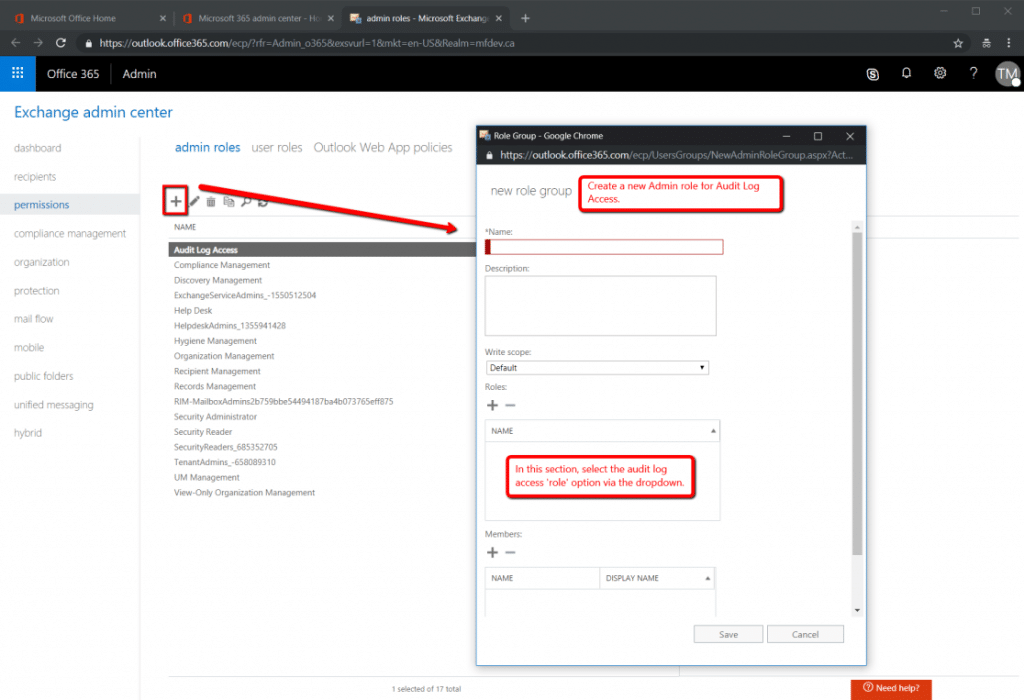Switch to the Outlook Web App policies tab
This screenshot has width=1024, height=700.
pyautogui.click(x=383, y=148)
